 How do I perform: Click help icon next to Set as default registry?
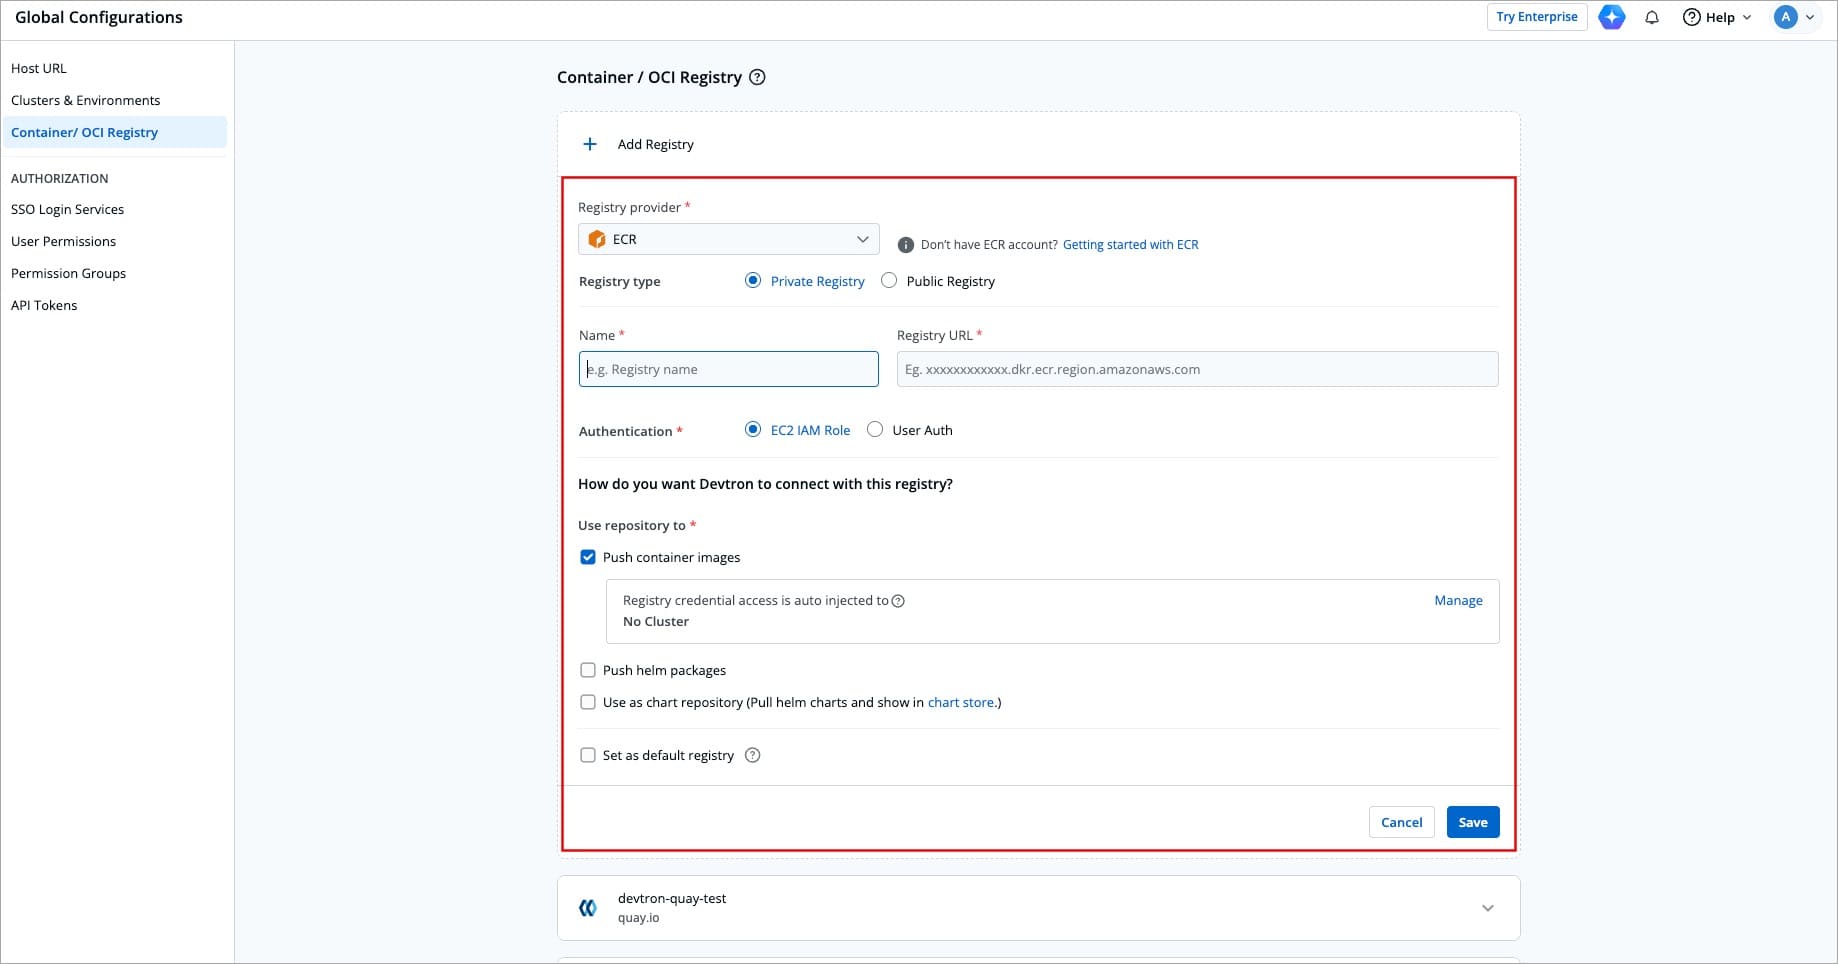click(x=753, y=755)
